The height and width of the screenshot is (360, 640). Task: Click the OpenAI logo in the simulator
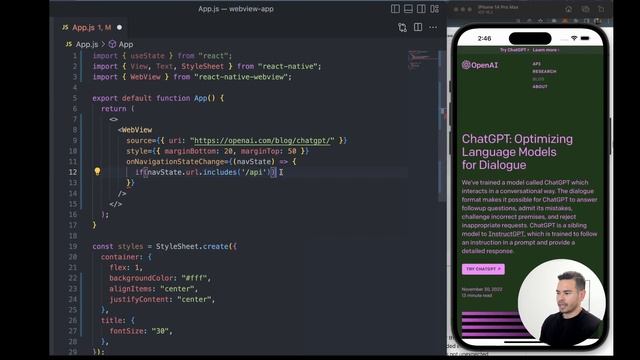point(480,65)
